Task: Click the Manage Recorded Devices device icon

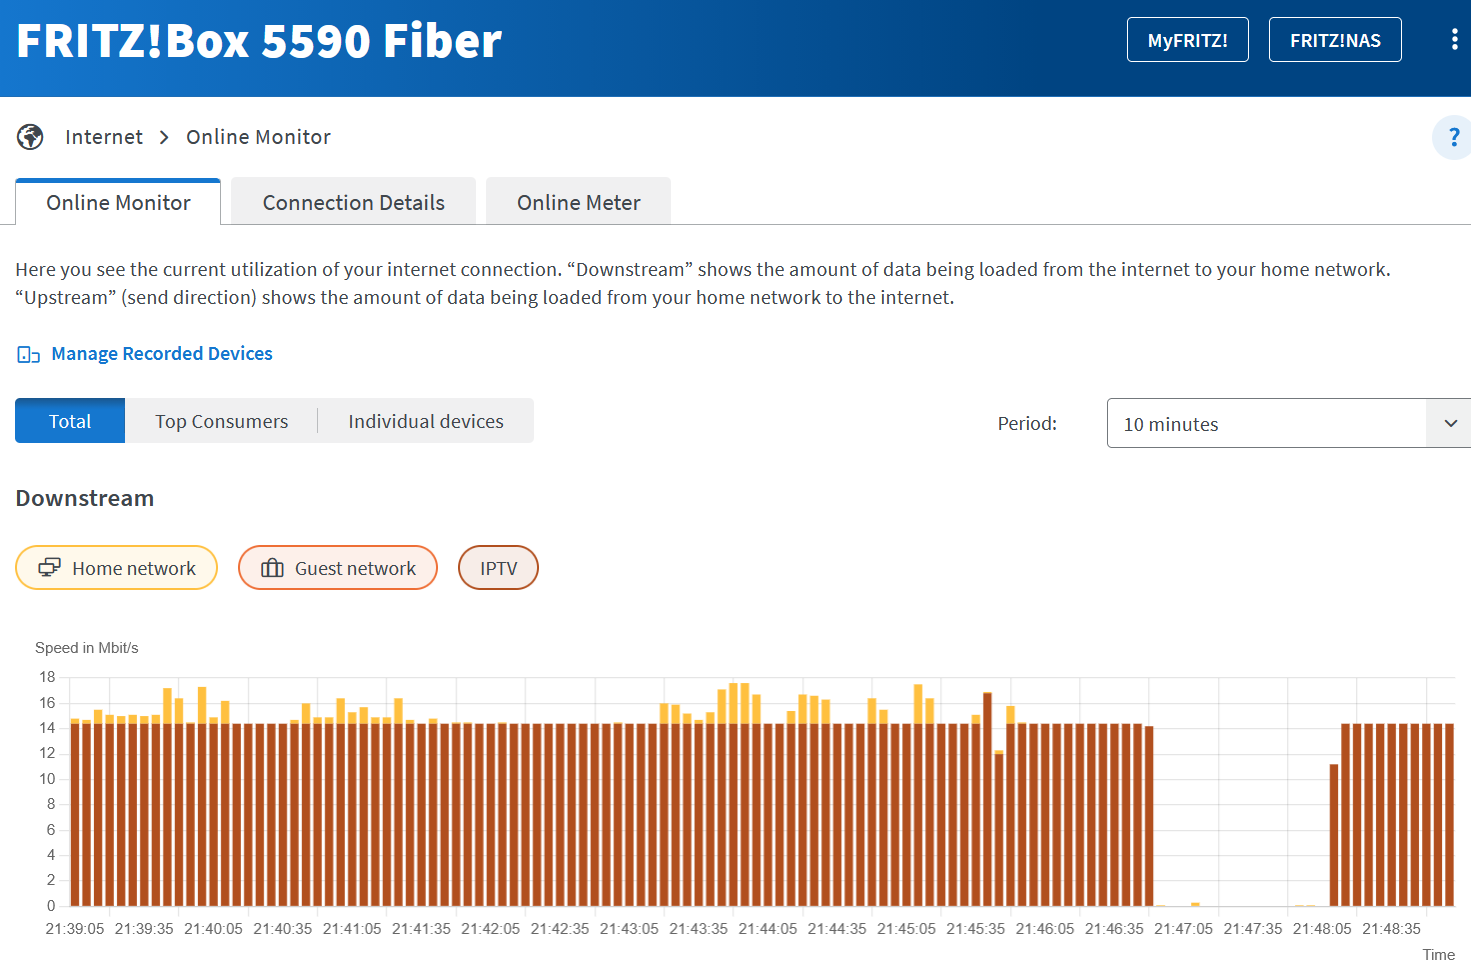Action: click(29, 354)
